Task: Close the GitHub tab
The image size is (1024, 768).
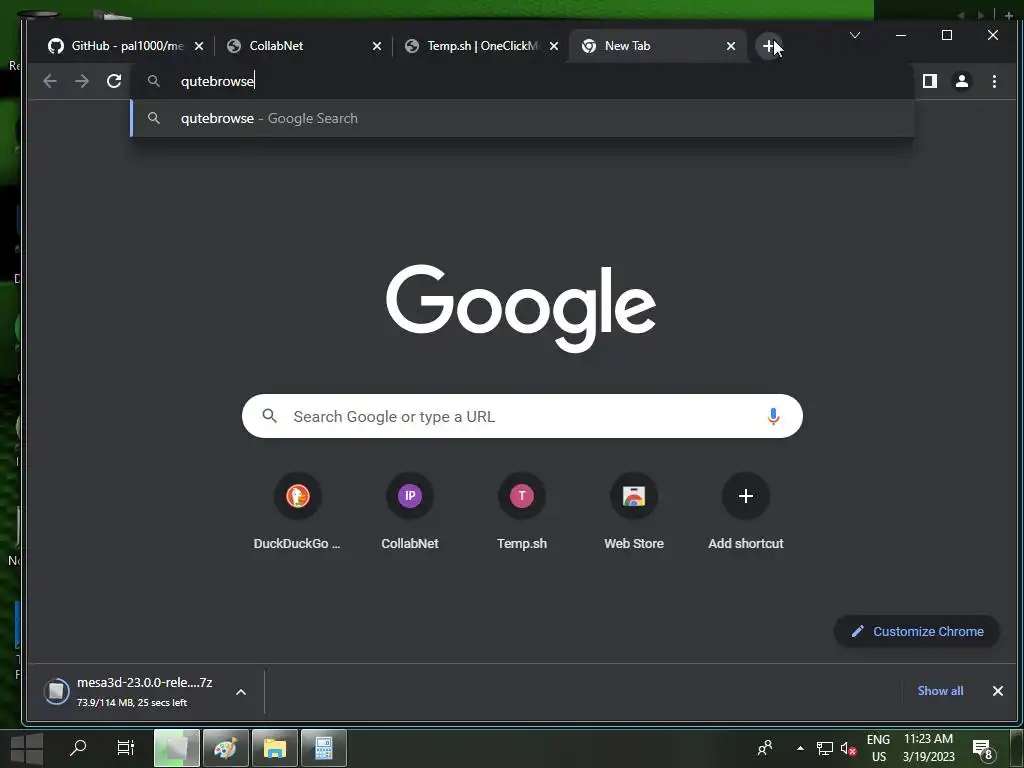Action: point(199,46)
